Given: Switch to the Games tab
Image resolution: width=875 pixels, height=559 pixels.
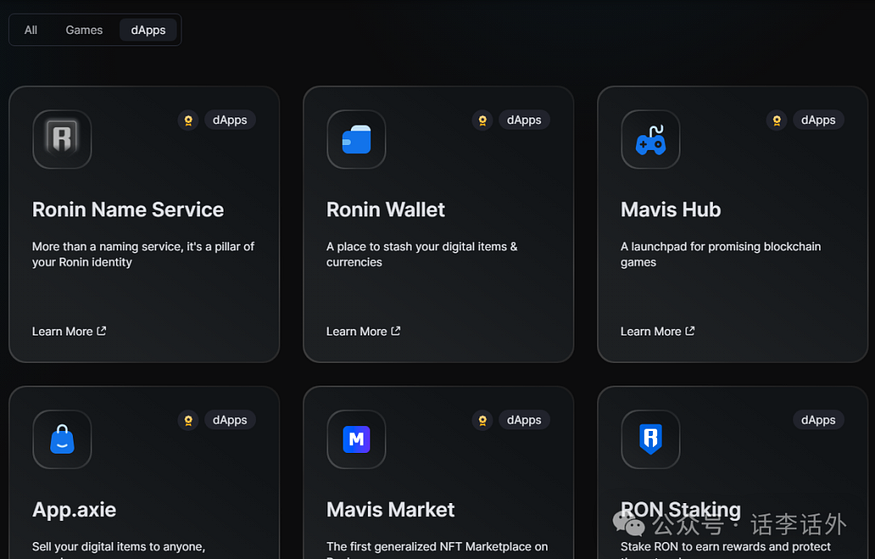Looking at the screenshot, I should [x=84, y=30].
